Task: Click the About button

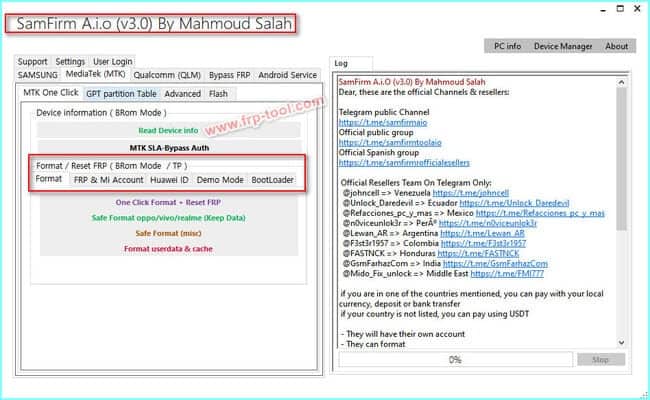Action: coord(616,46)
